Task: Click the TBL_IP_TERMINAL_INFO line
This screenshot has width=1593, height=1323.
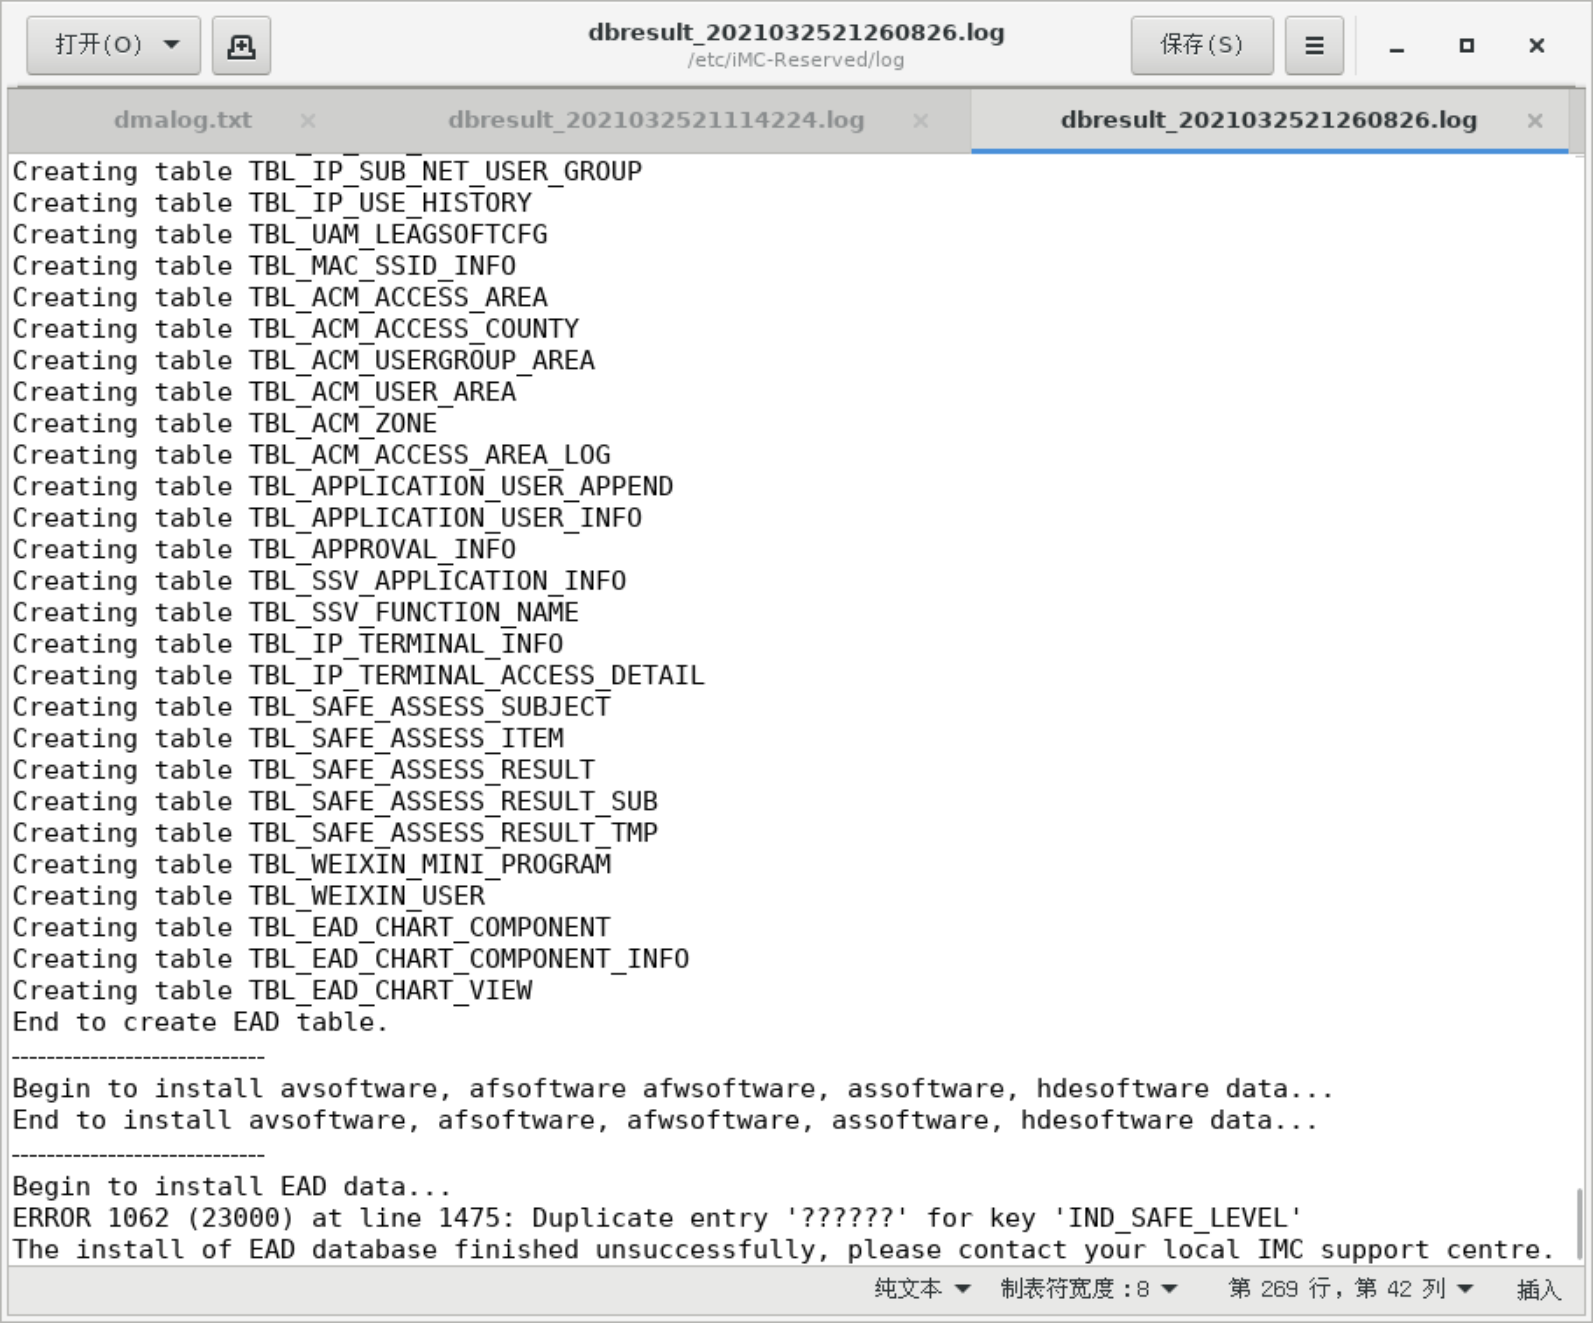Action: coord(288,644)
